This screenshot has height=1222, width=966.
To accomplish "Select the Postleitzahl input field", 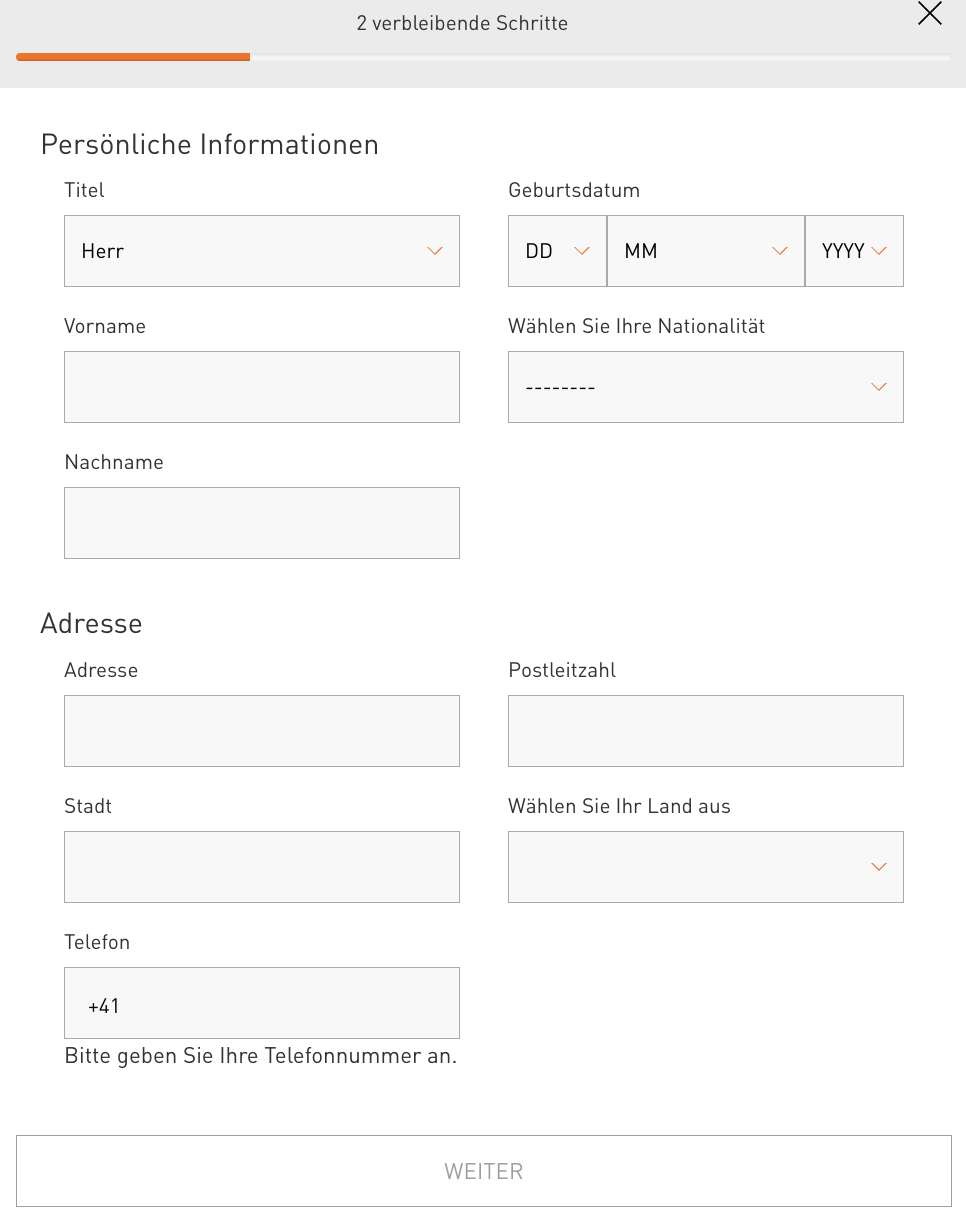I will pyautogui.click(x=705, y=731).
